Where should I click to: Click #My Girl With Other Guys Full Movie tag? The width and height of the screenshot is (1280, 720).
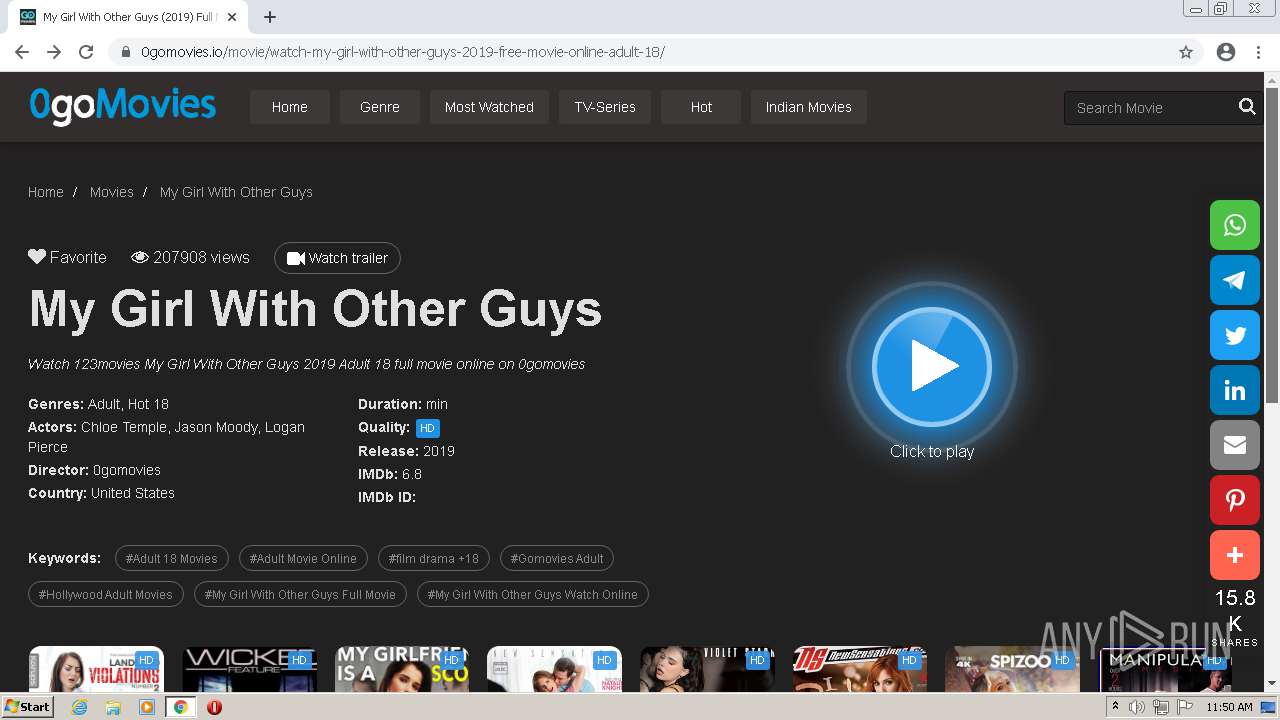(300, 594)
